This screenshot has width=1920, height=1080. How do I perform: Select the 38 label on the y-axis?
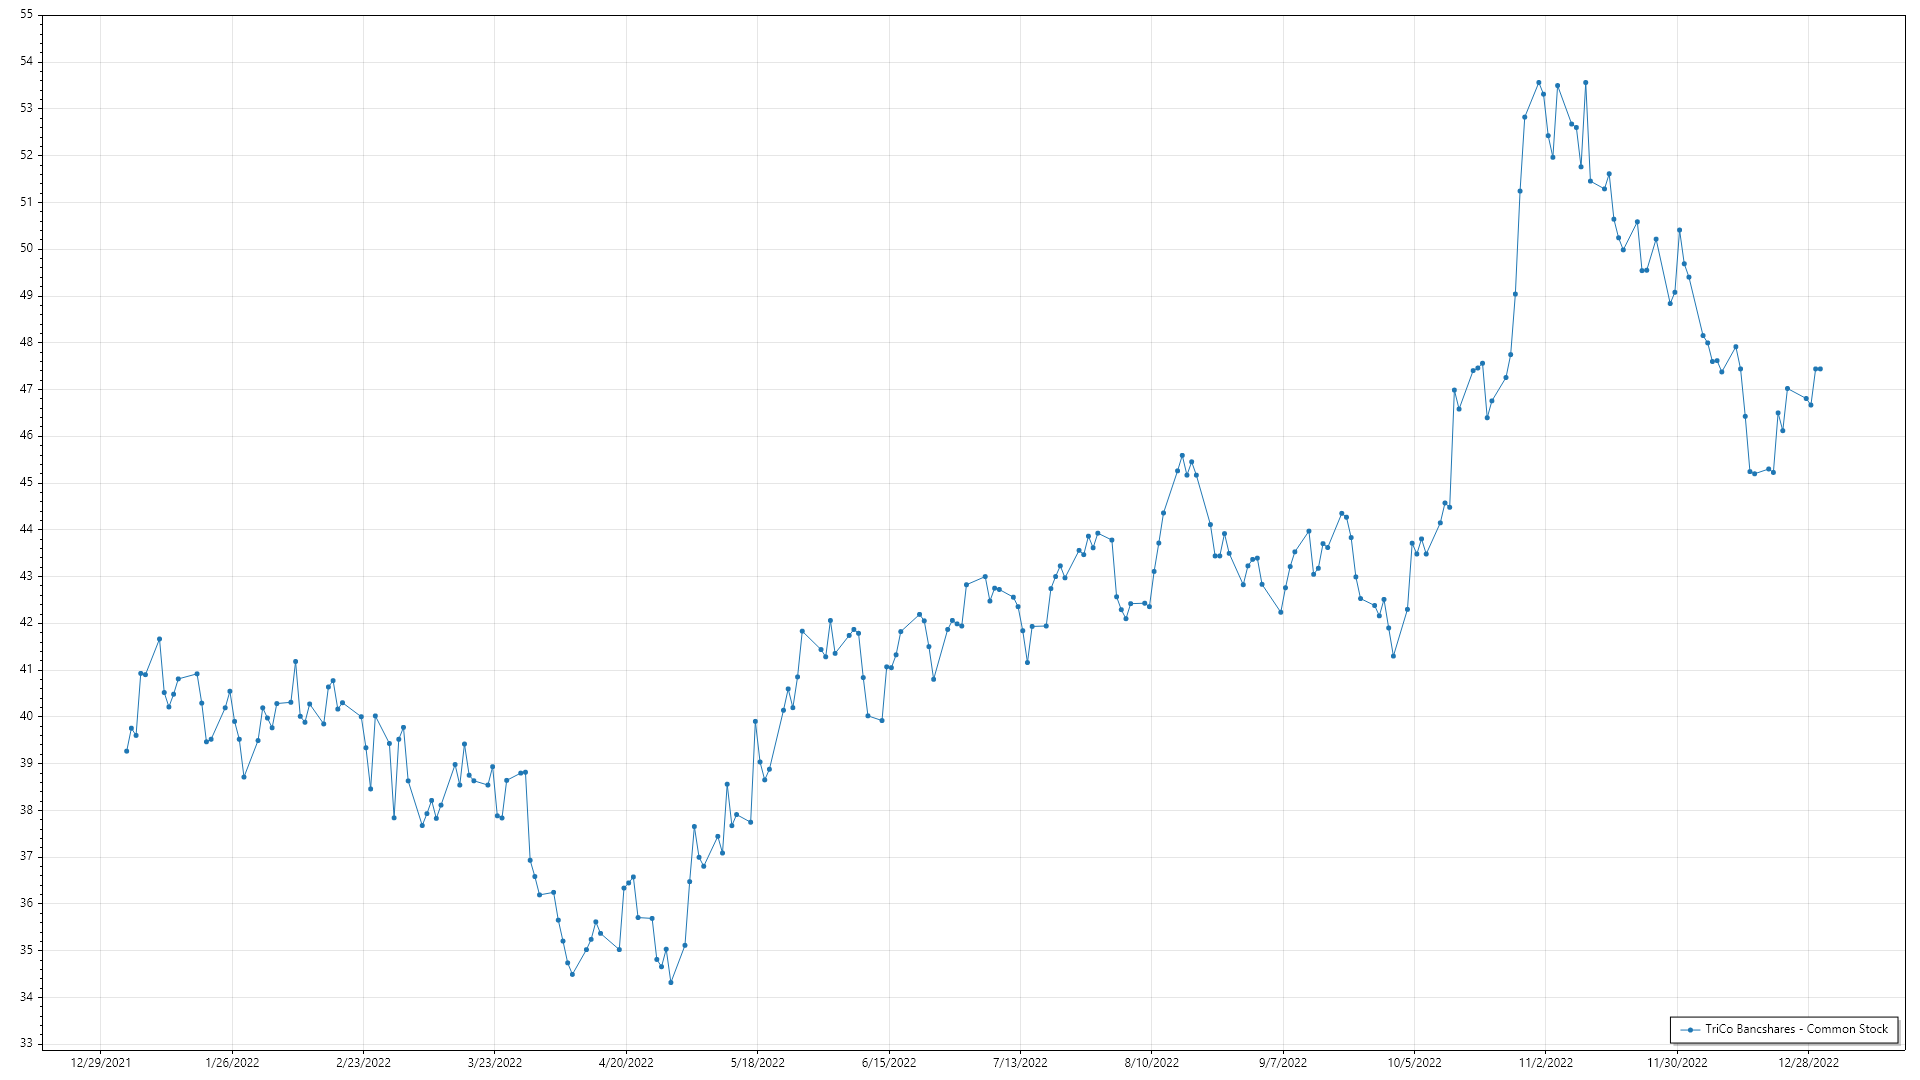pyautogui.click(x=26, y=810)
